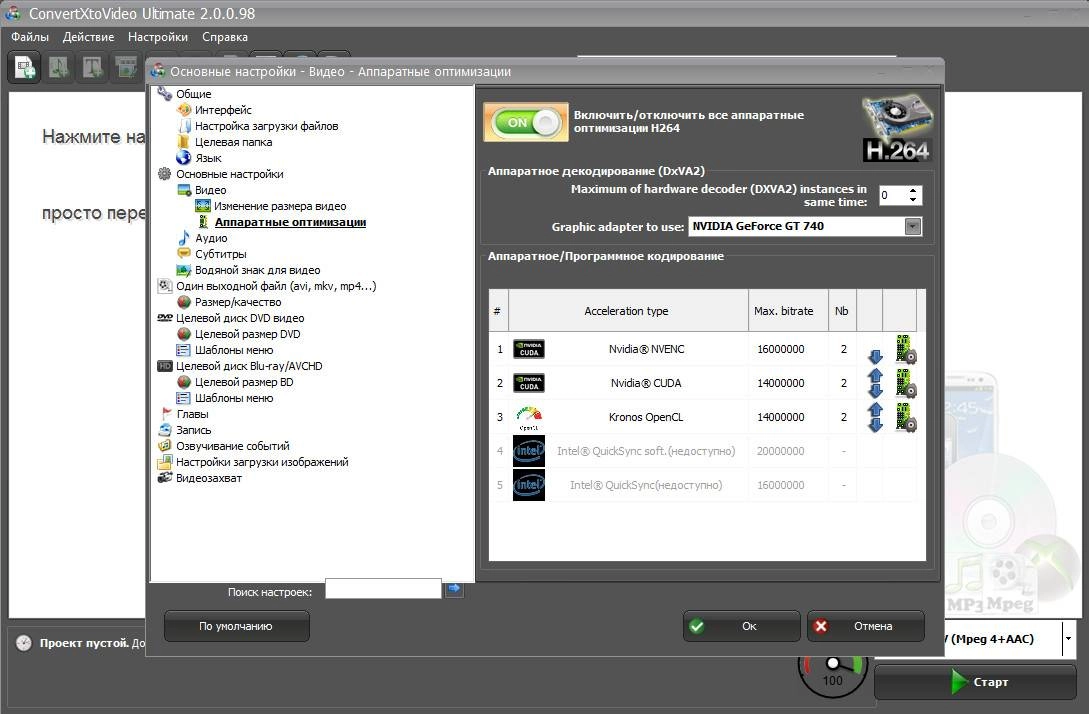This screenshot has height=714, width=1089.
Task: Select Настройка загрузки файлов tree item
Action: tap(267, 126)
